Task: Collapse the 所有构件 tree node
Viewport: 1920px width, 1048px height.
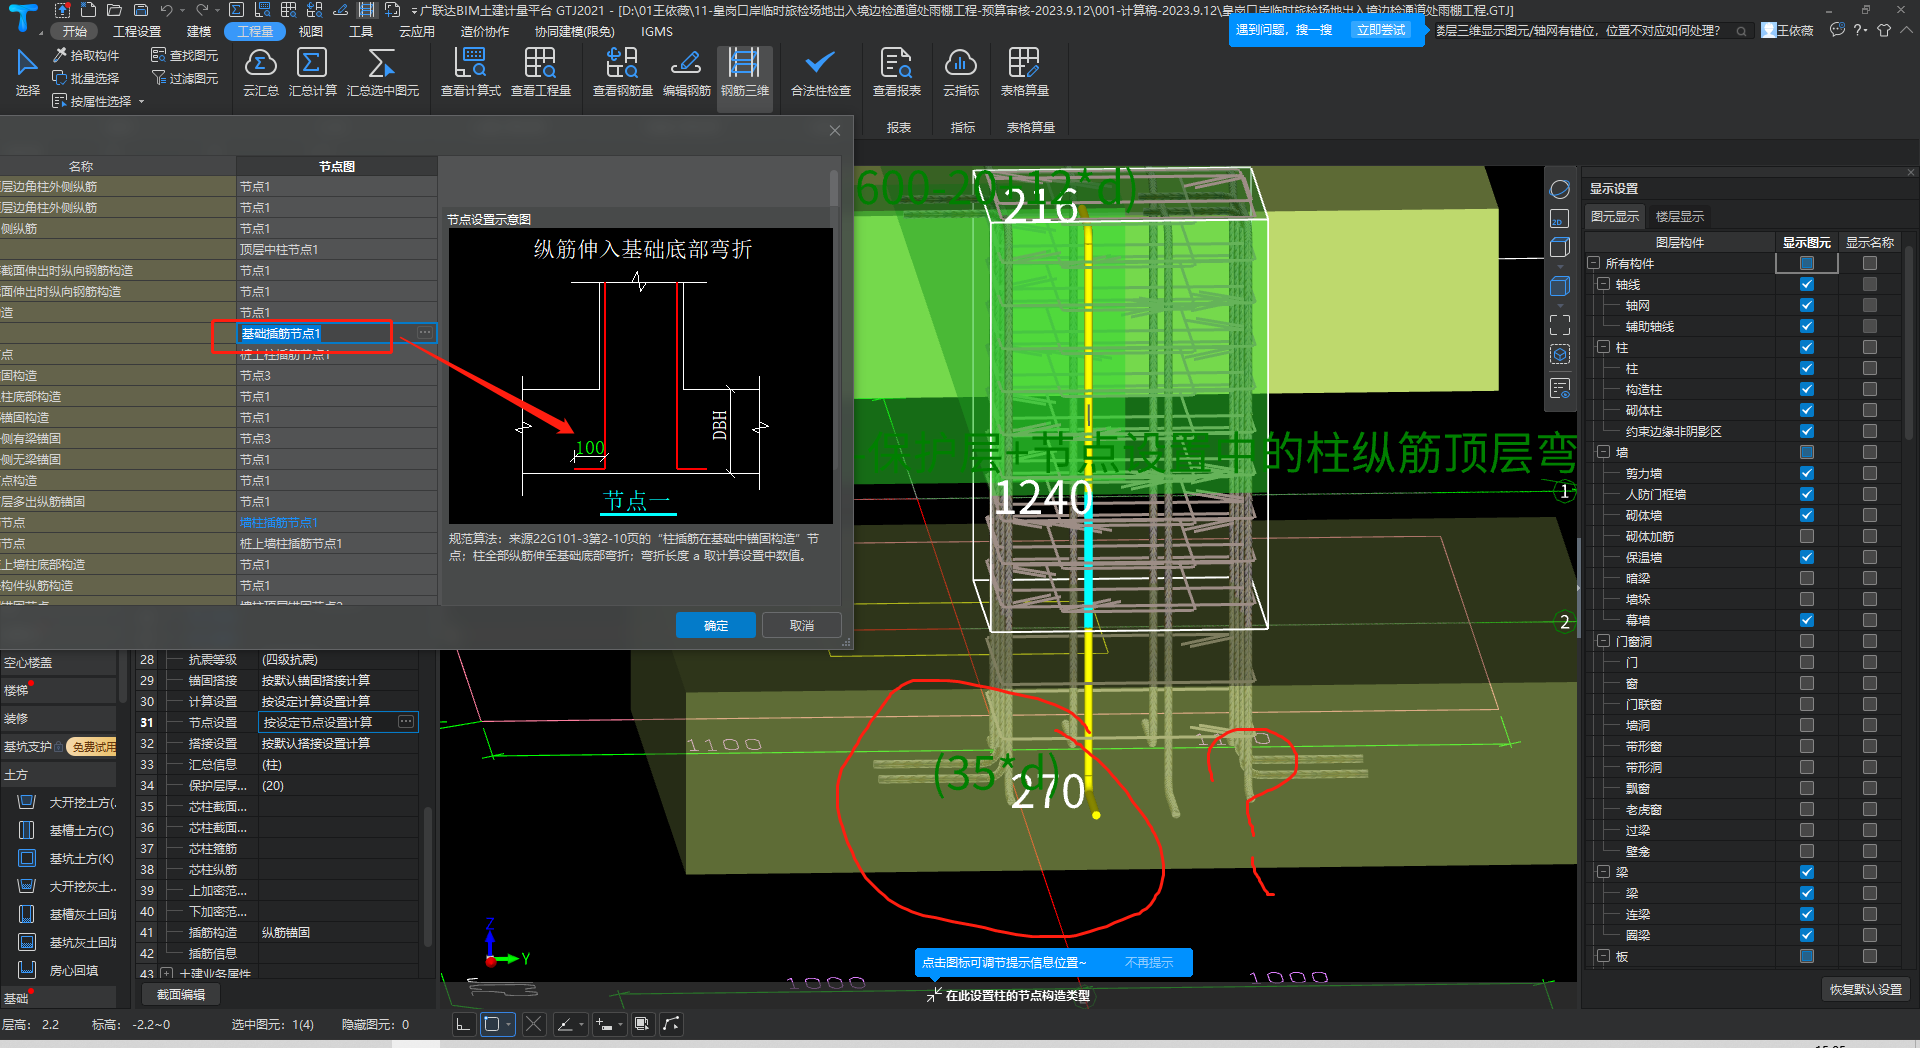Action: [x=1594, y=263]
